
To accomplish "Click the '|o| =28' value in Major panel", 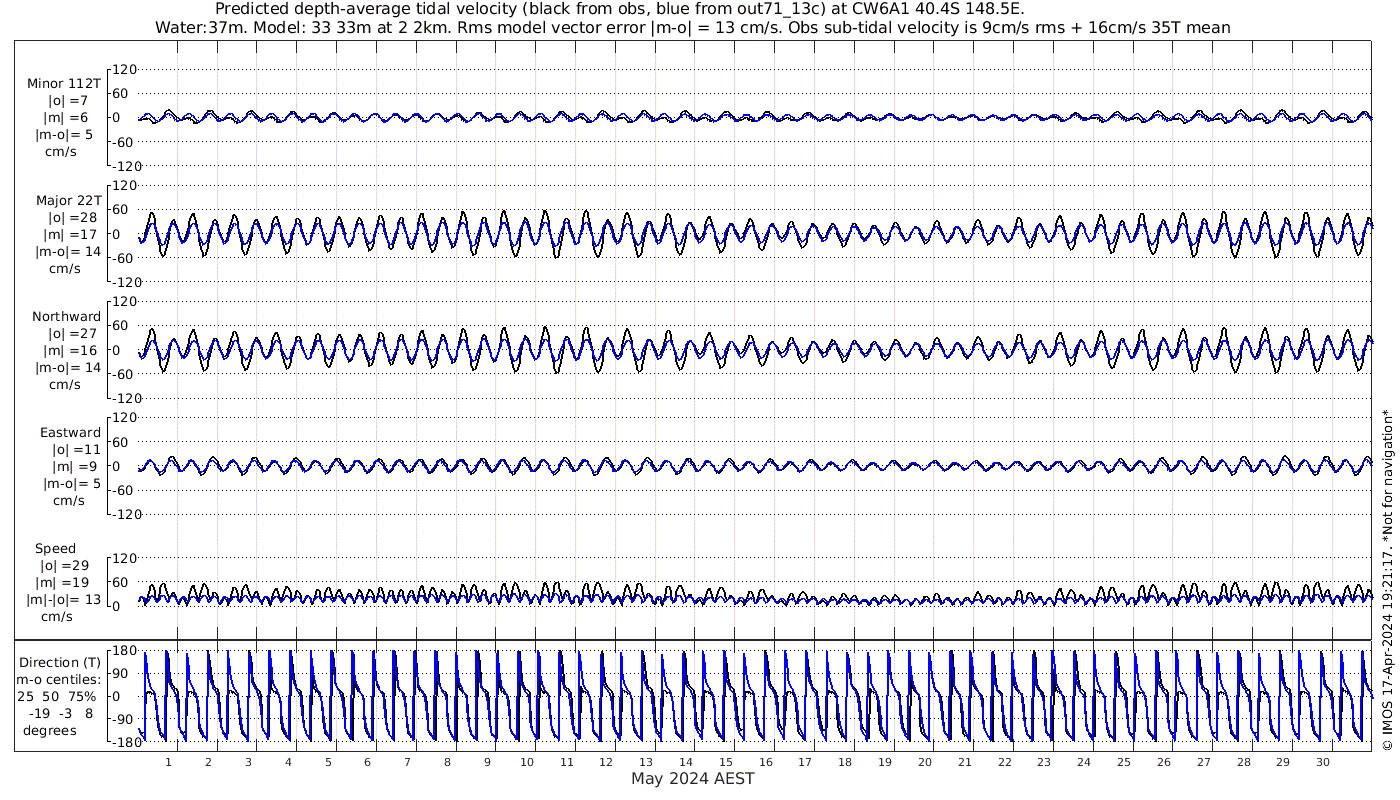I will click(74, 217).
